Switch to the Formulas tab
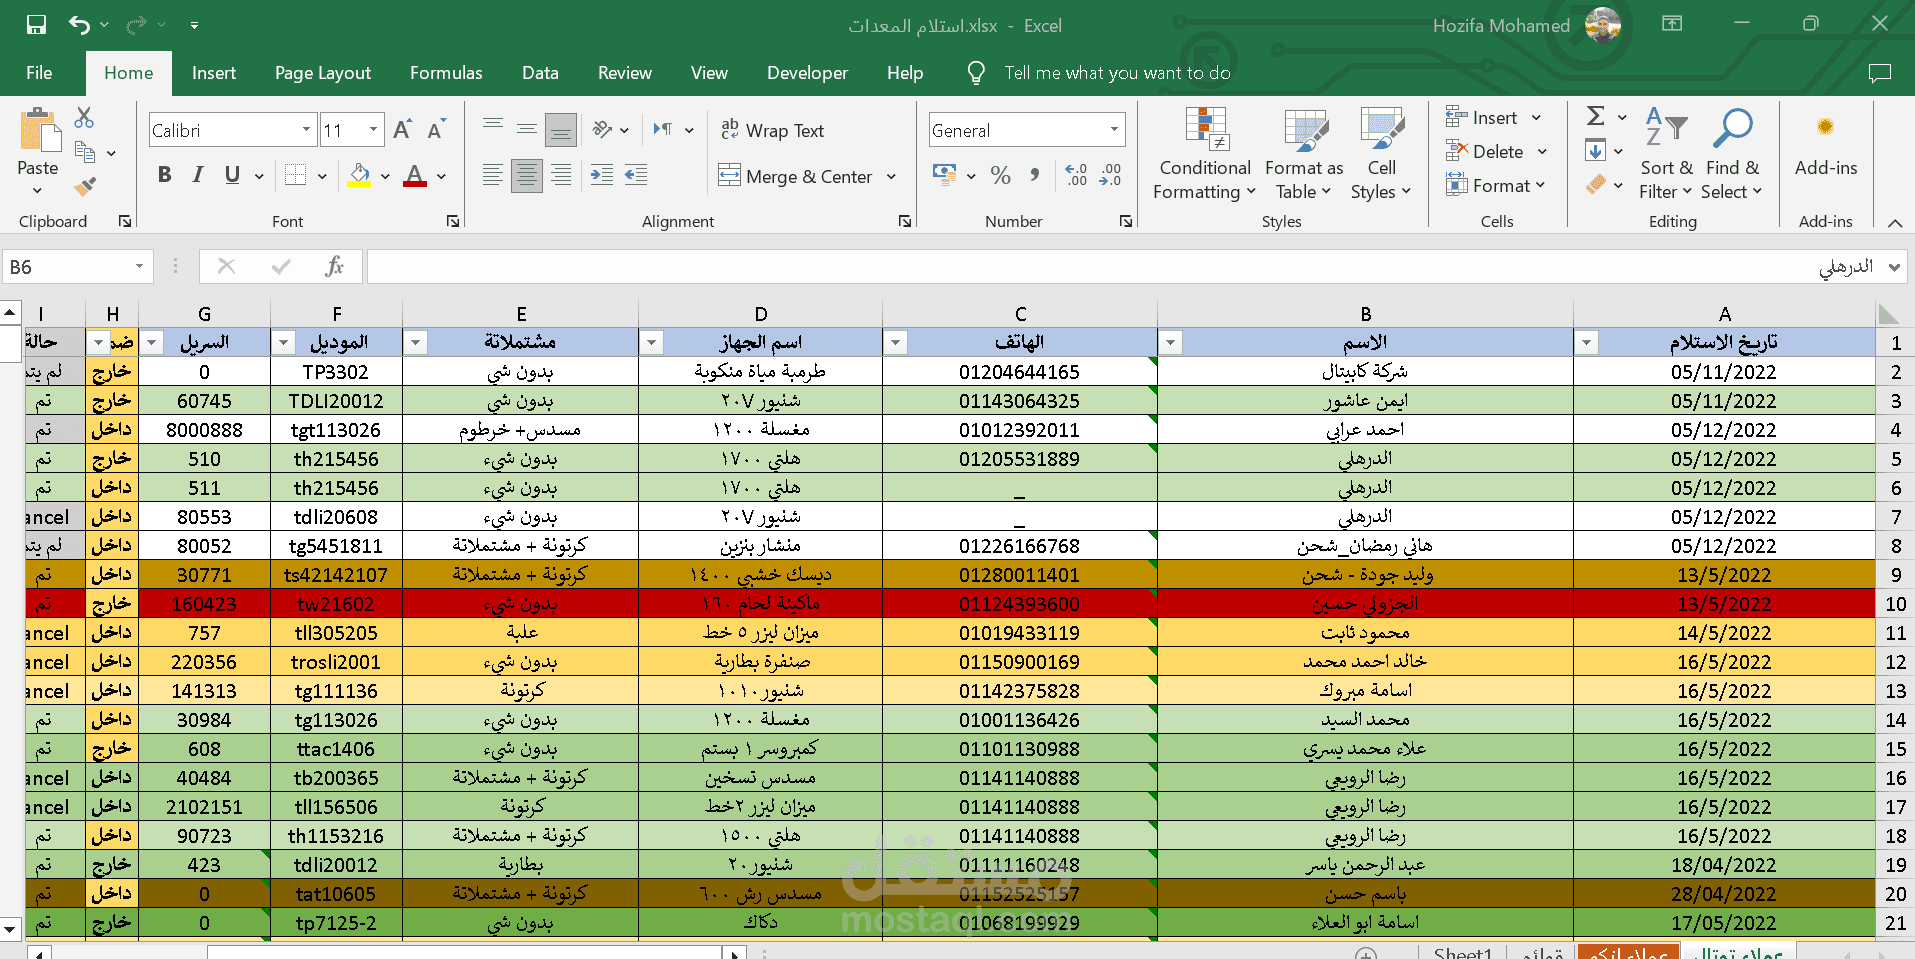 click(x=446, y=73)
